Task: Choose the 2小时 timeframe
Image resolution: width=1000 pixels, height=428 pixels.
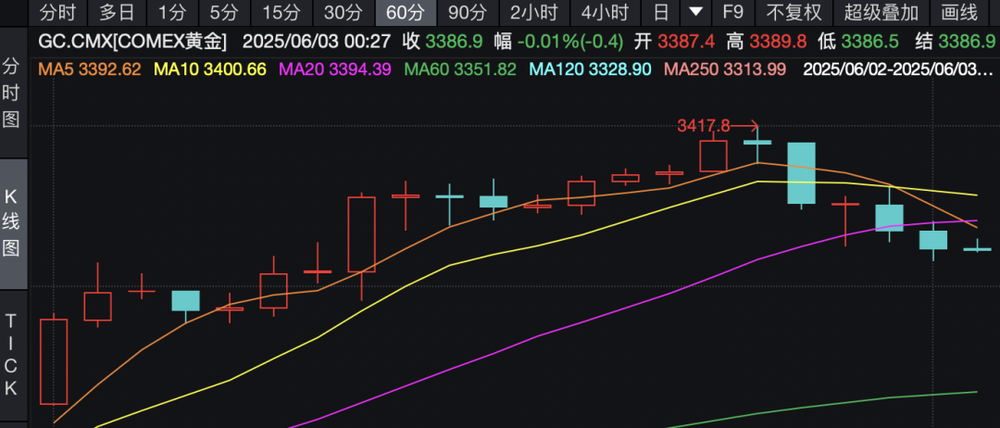Action: point(534,12)
